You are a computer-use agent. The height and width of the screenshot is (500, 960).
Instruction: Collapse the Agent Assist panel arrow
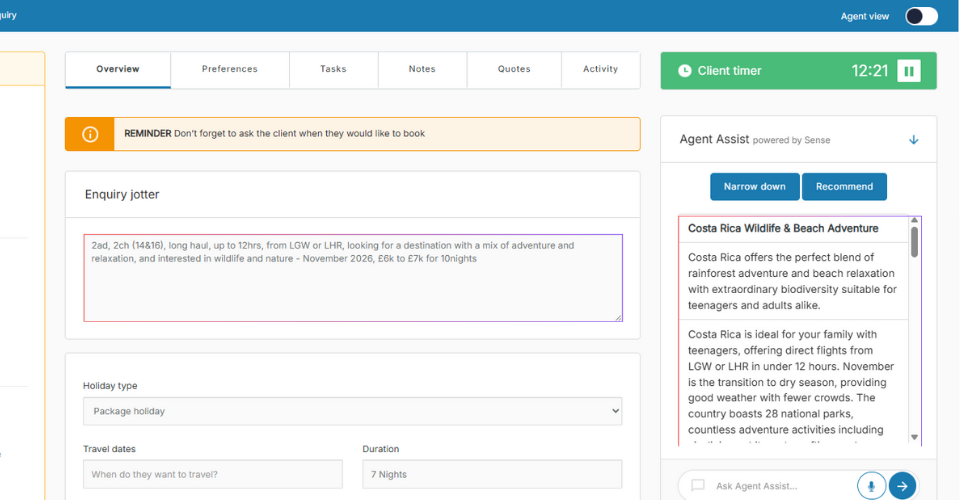point(913,140)
